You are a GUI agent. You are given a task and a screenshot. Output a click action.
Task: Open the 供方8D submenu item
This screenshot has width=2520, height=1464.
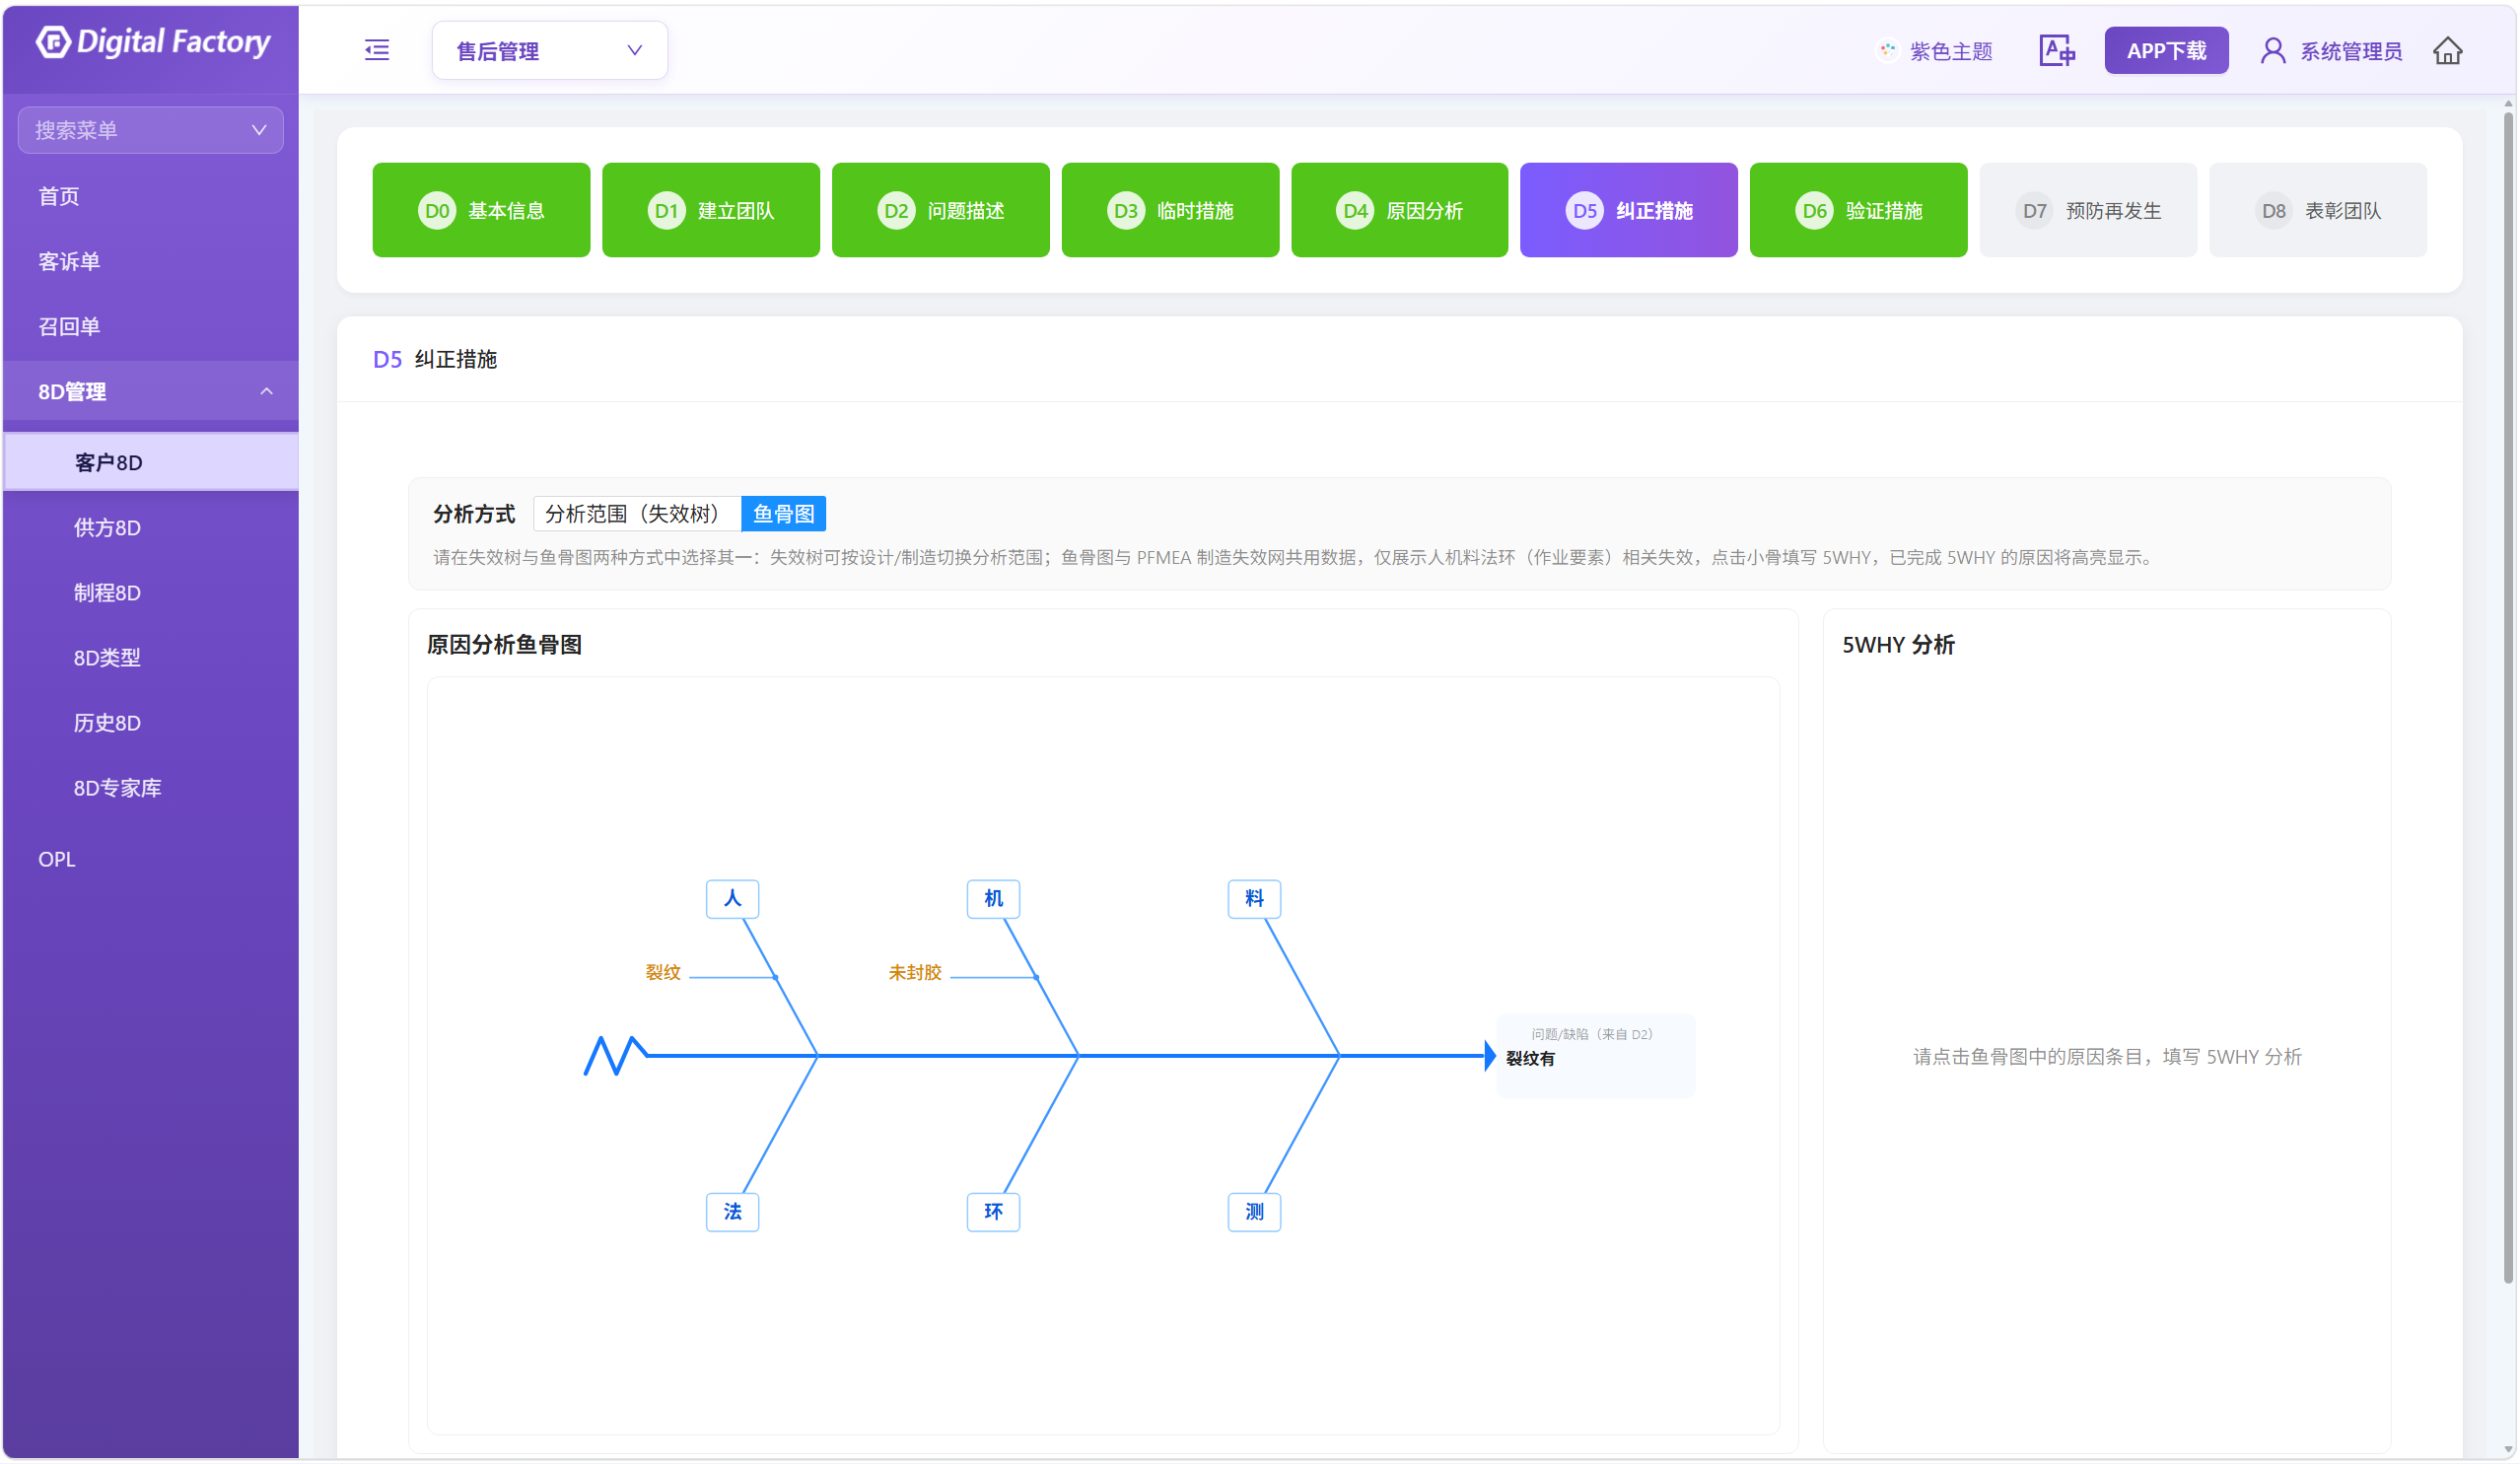coord(150,527)
